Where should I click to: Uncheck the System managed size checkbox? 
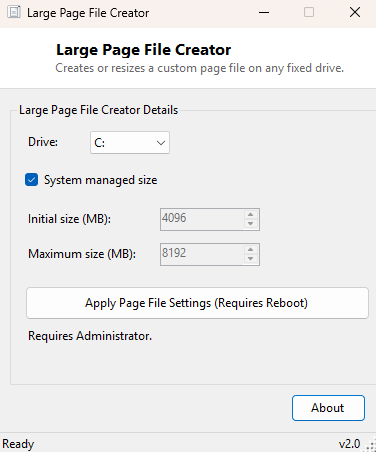32,180
